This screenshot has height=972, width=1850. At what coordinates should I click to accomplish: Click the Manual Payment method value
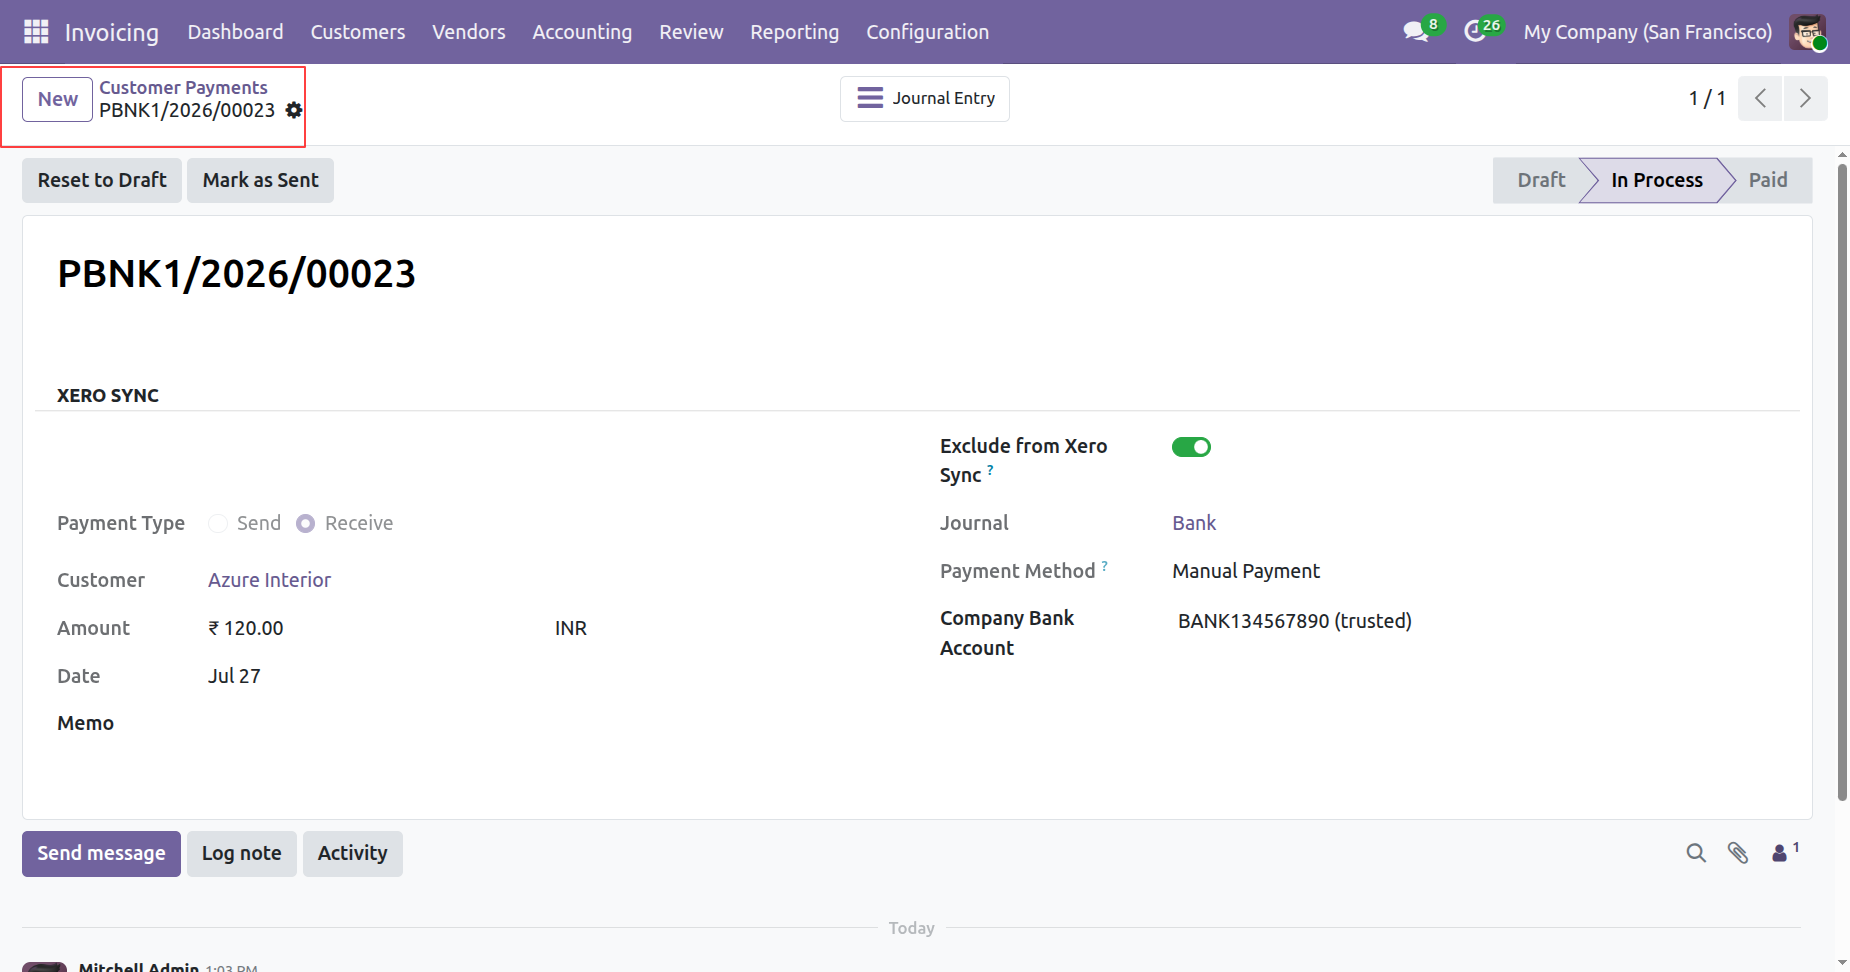click(x=1246, y=571)
